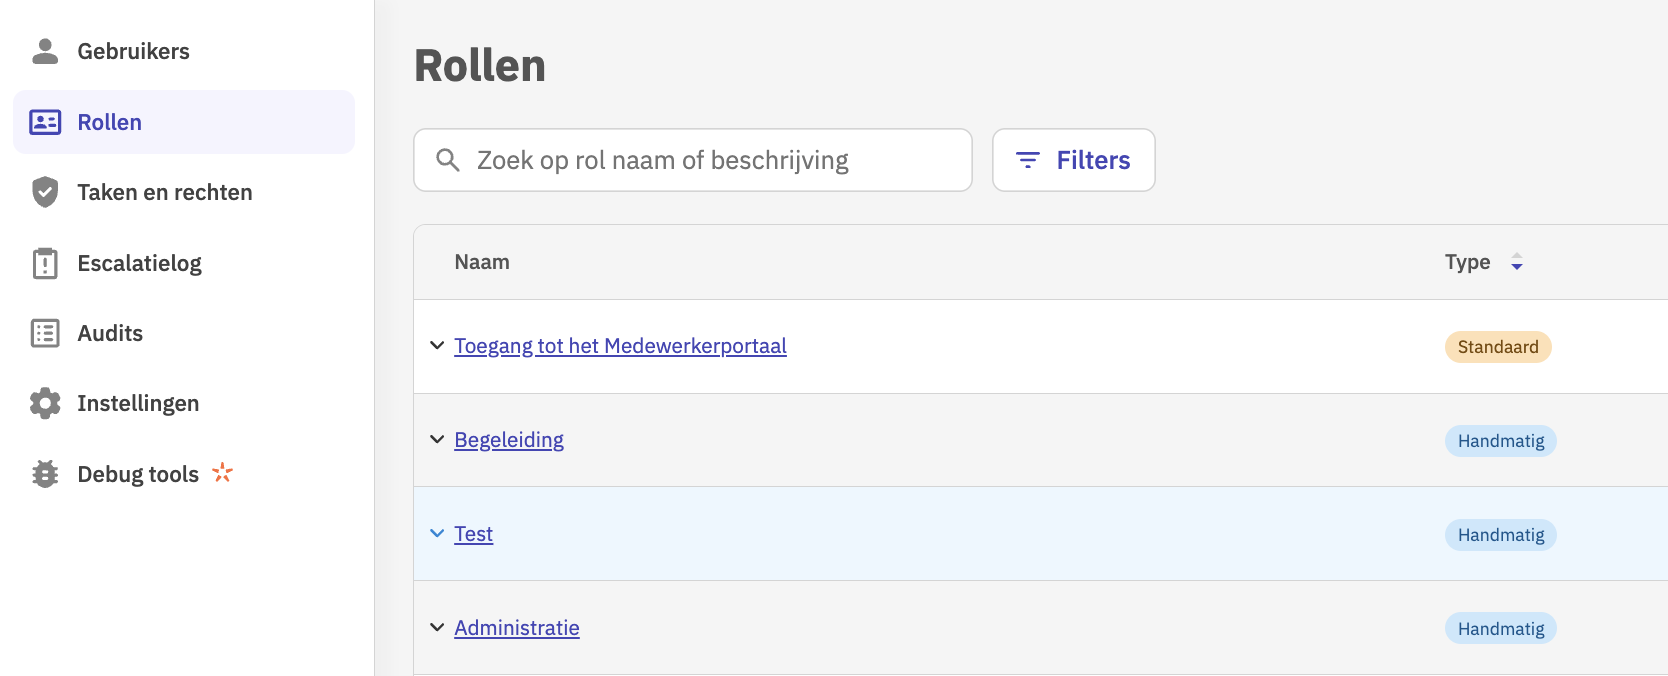The image size is (1668, 676).
Task: Click the Escalatielog clipboard icon
Action: pyautogui.click(x=45, y=263)
